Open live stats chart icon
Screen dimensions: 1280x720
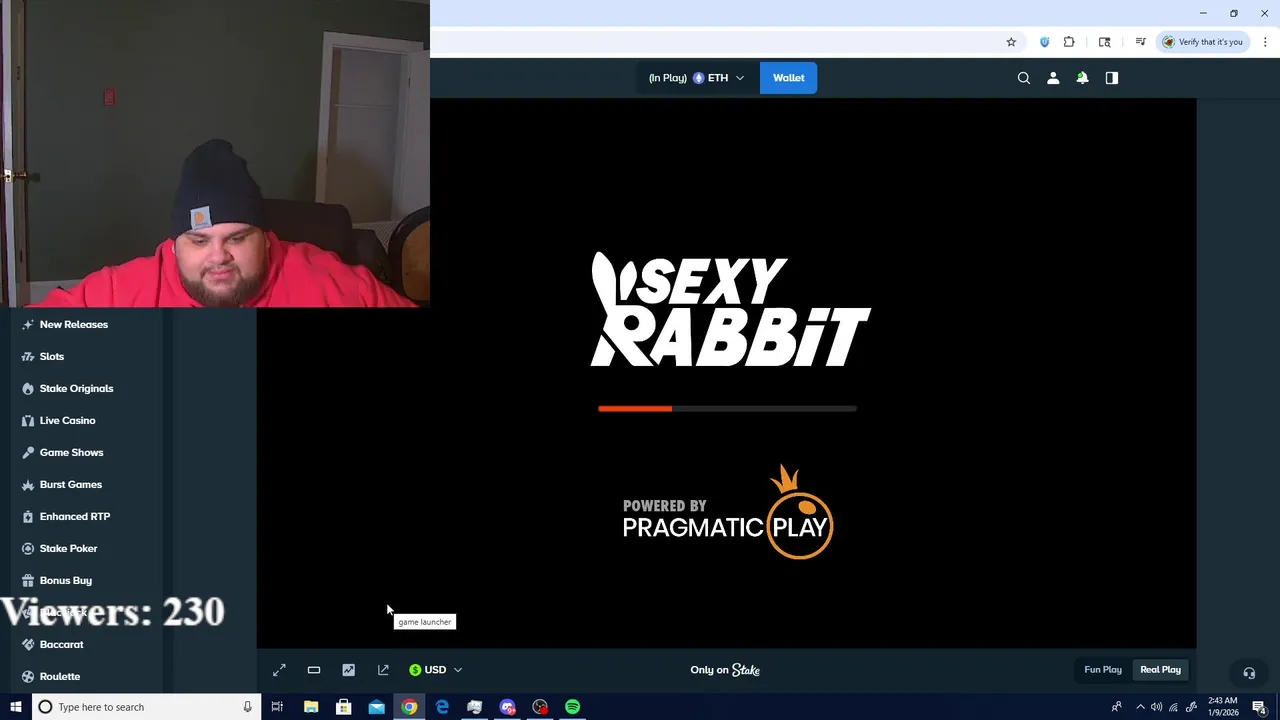(x=348, y=670)
